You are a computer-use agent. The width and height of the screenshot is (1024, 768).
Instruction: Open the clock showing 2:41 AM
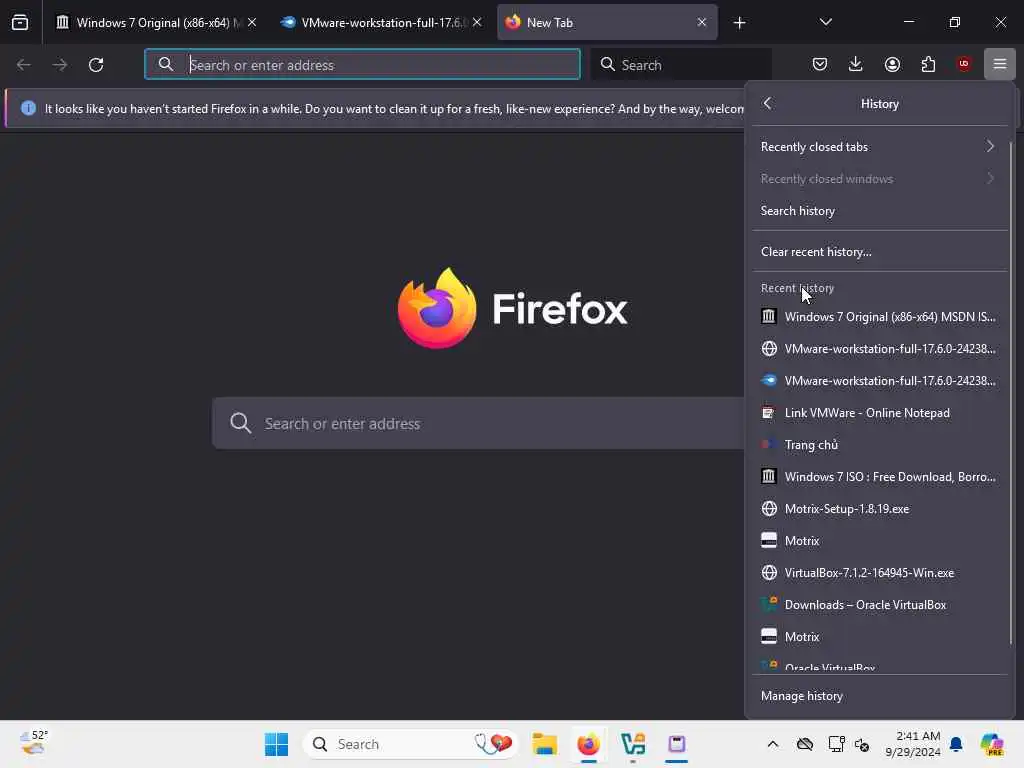point(913,744)
